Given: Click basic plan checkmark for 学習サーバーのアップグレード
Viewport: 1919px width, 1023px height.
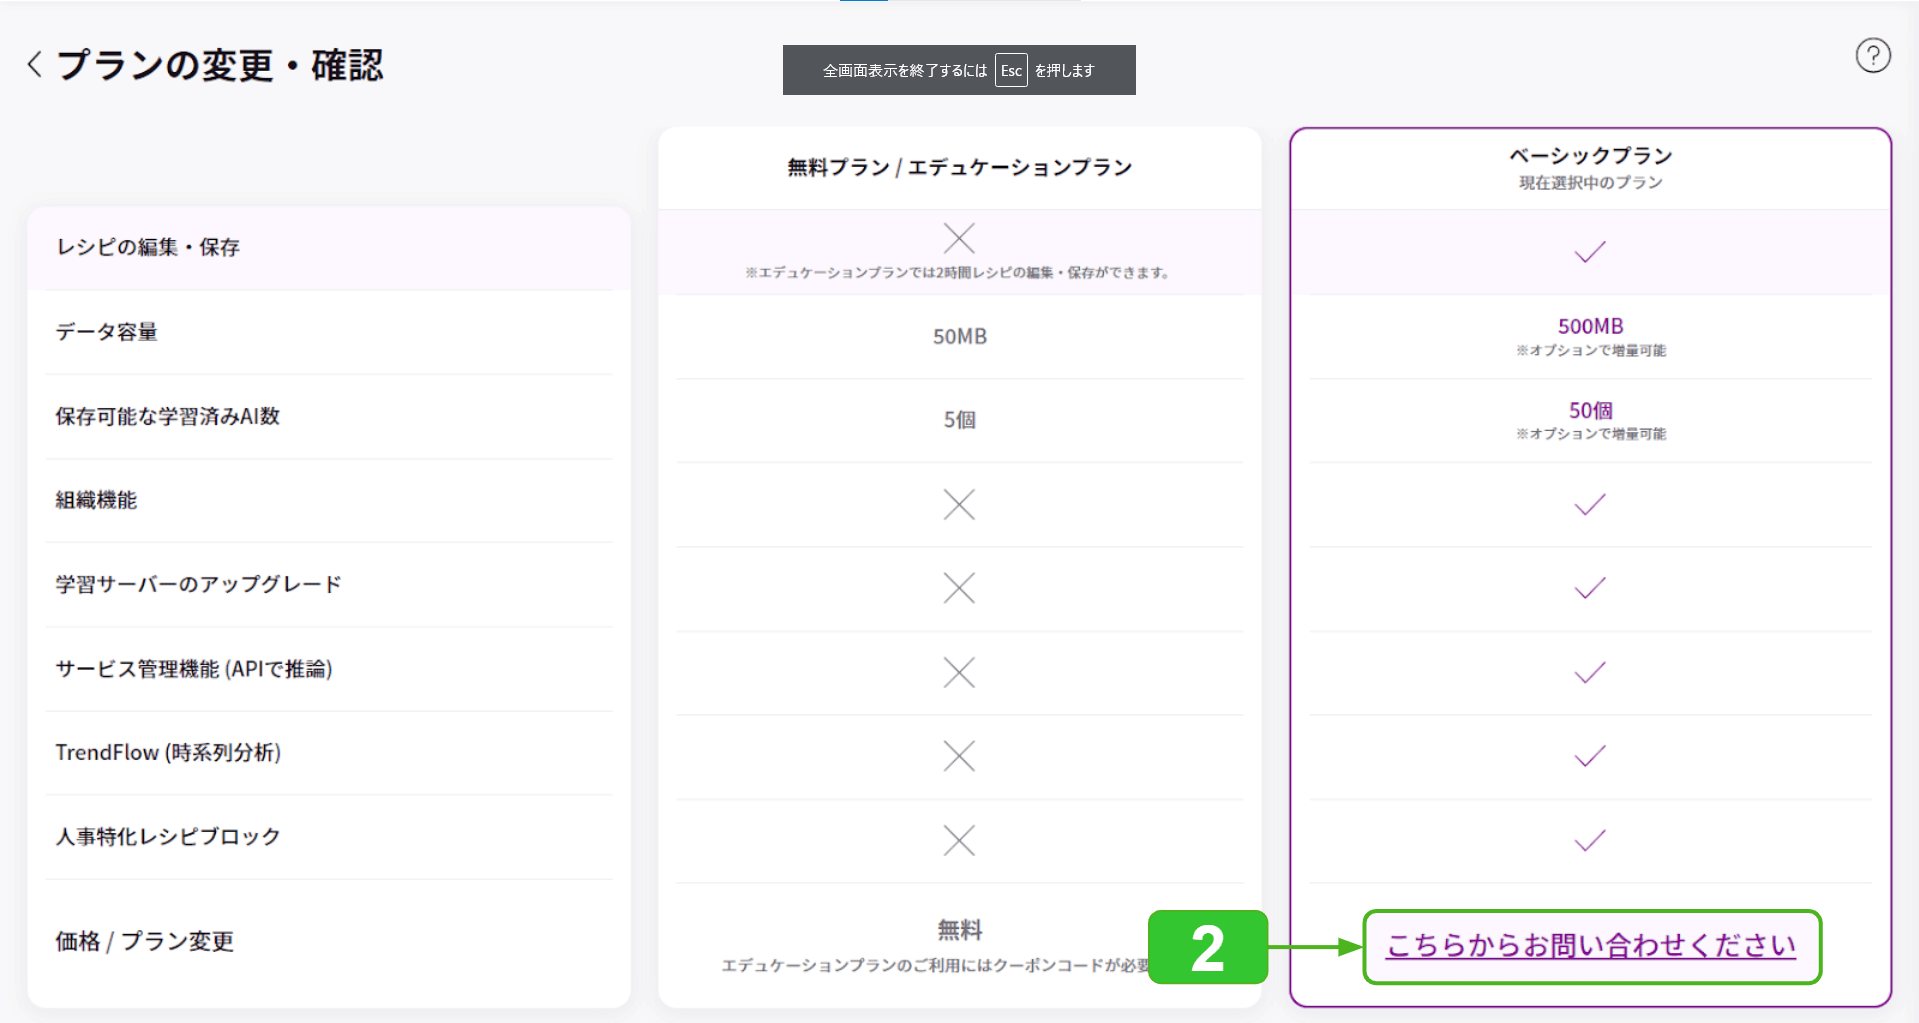Looking at the screenshot, I should click(1590, 588).
